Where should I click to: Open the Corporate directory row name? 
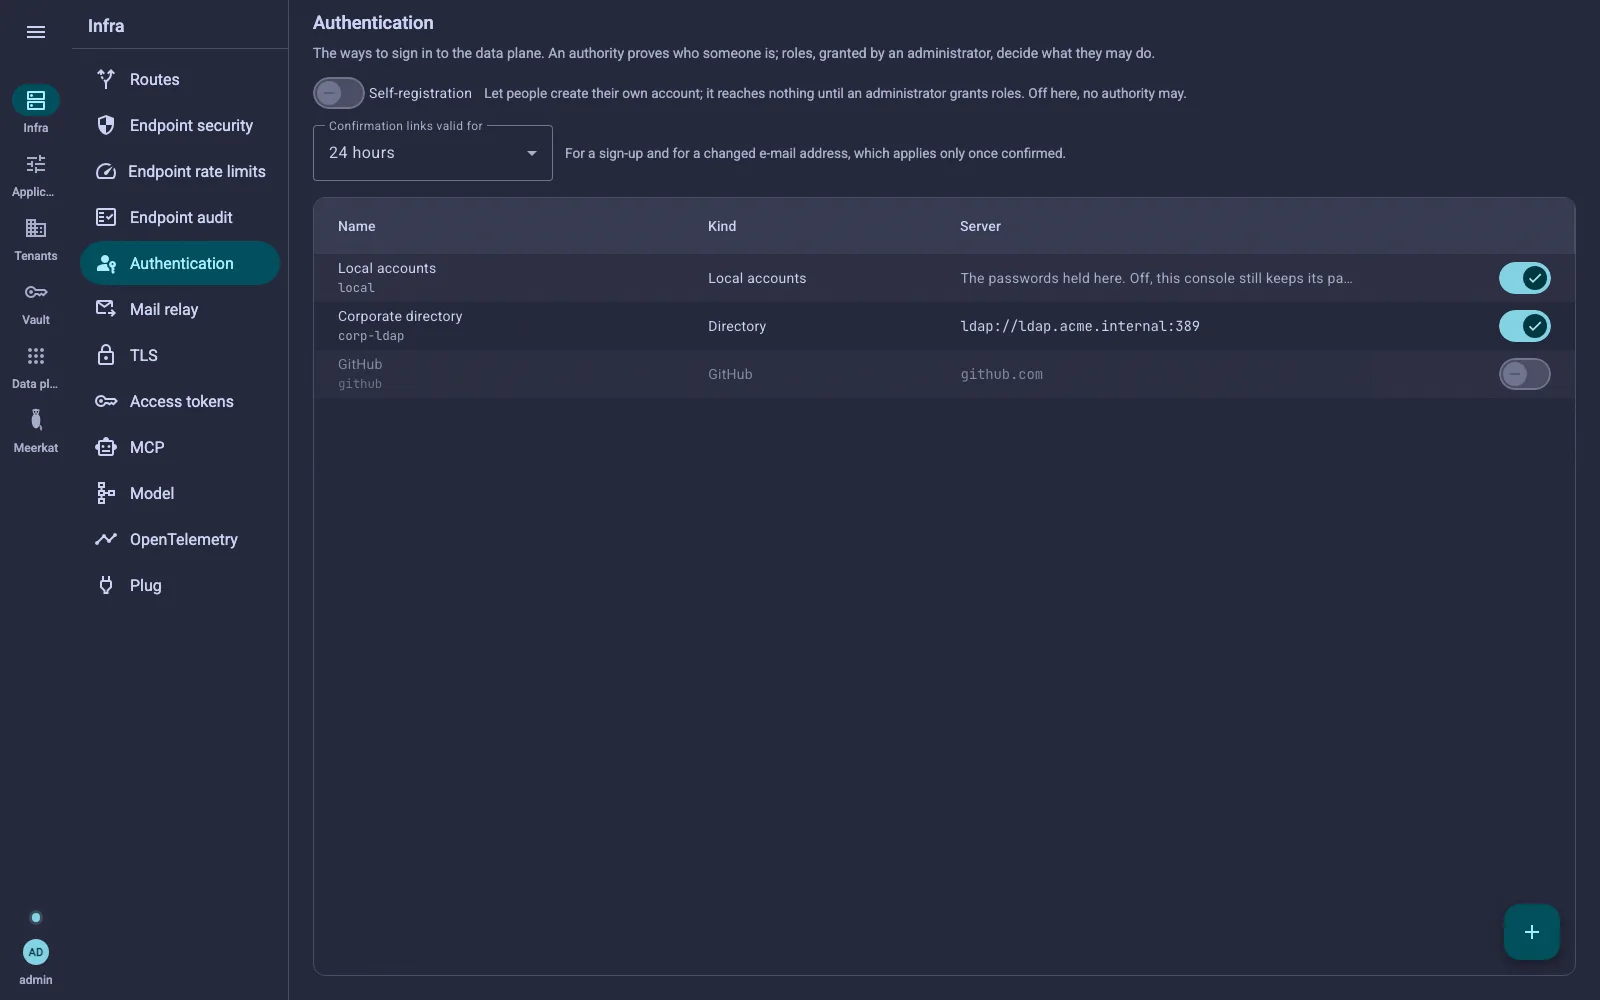coord(400,316)
